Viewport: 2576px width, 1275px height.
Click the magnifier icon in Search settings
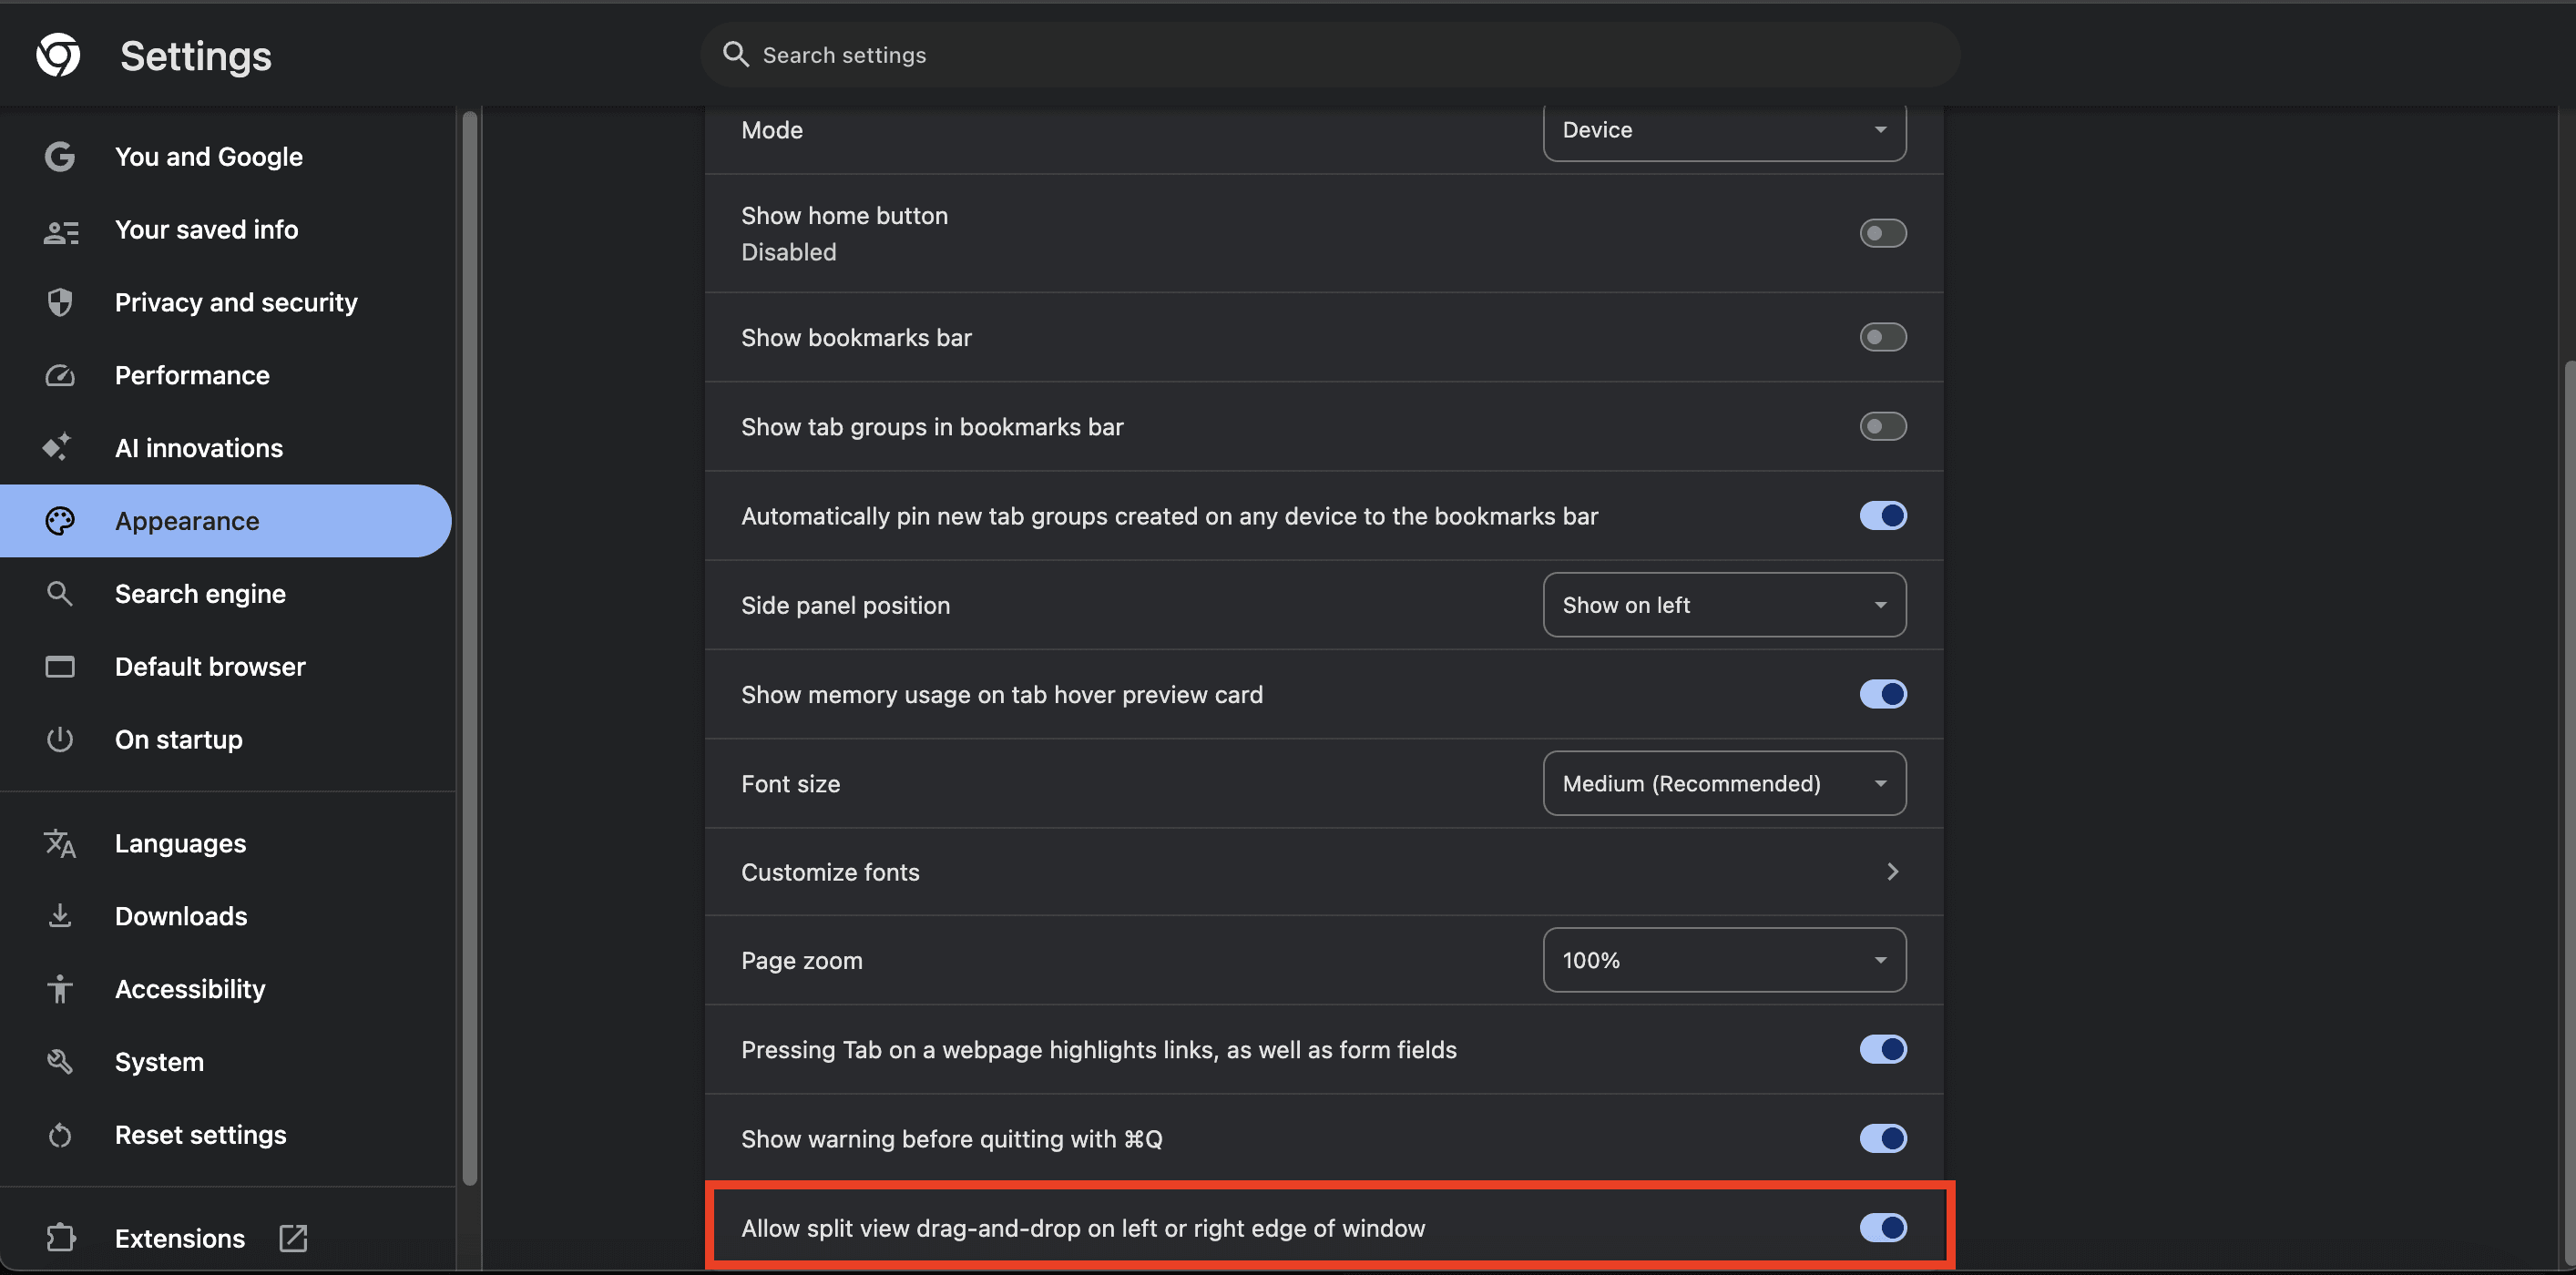pyautogui.click(x=736, y=54)
